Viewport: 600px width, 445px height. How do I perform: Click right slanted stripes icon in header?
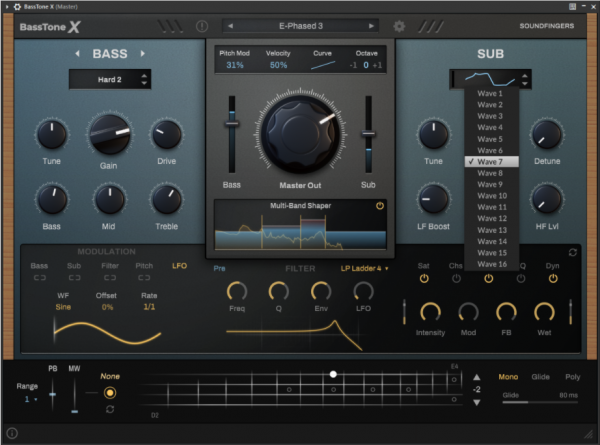(431, 26)
